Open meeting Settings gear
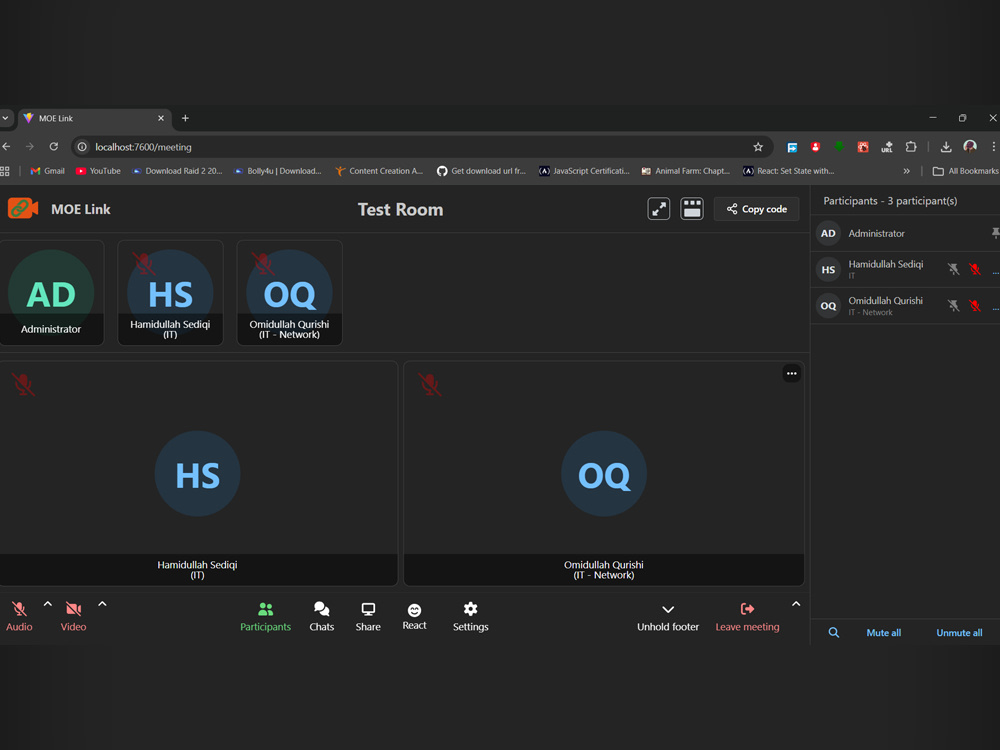Screen dimensions: 1000x750 click(x=471, y=617)
